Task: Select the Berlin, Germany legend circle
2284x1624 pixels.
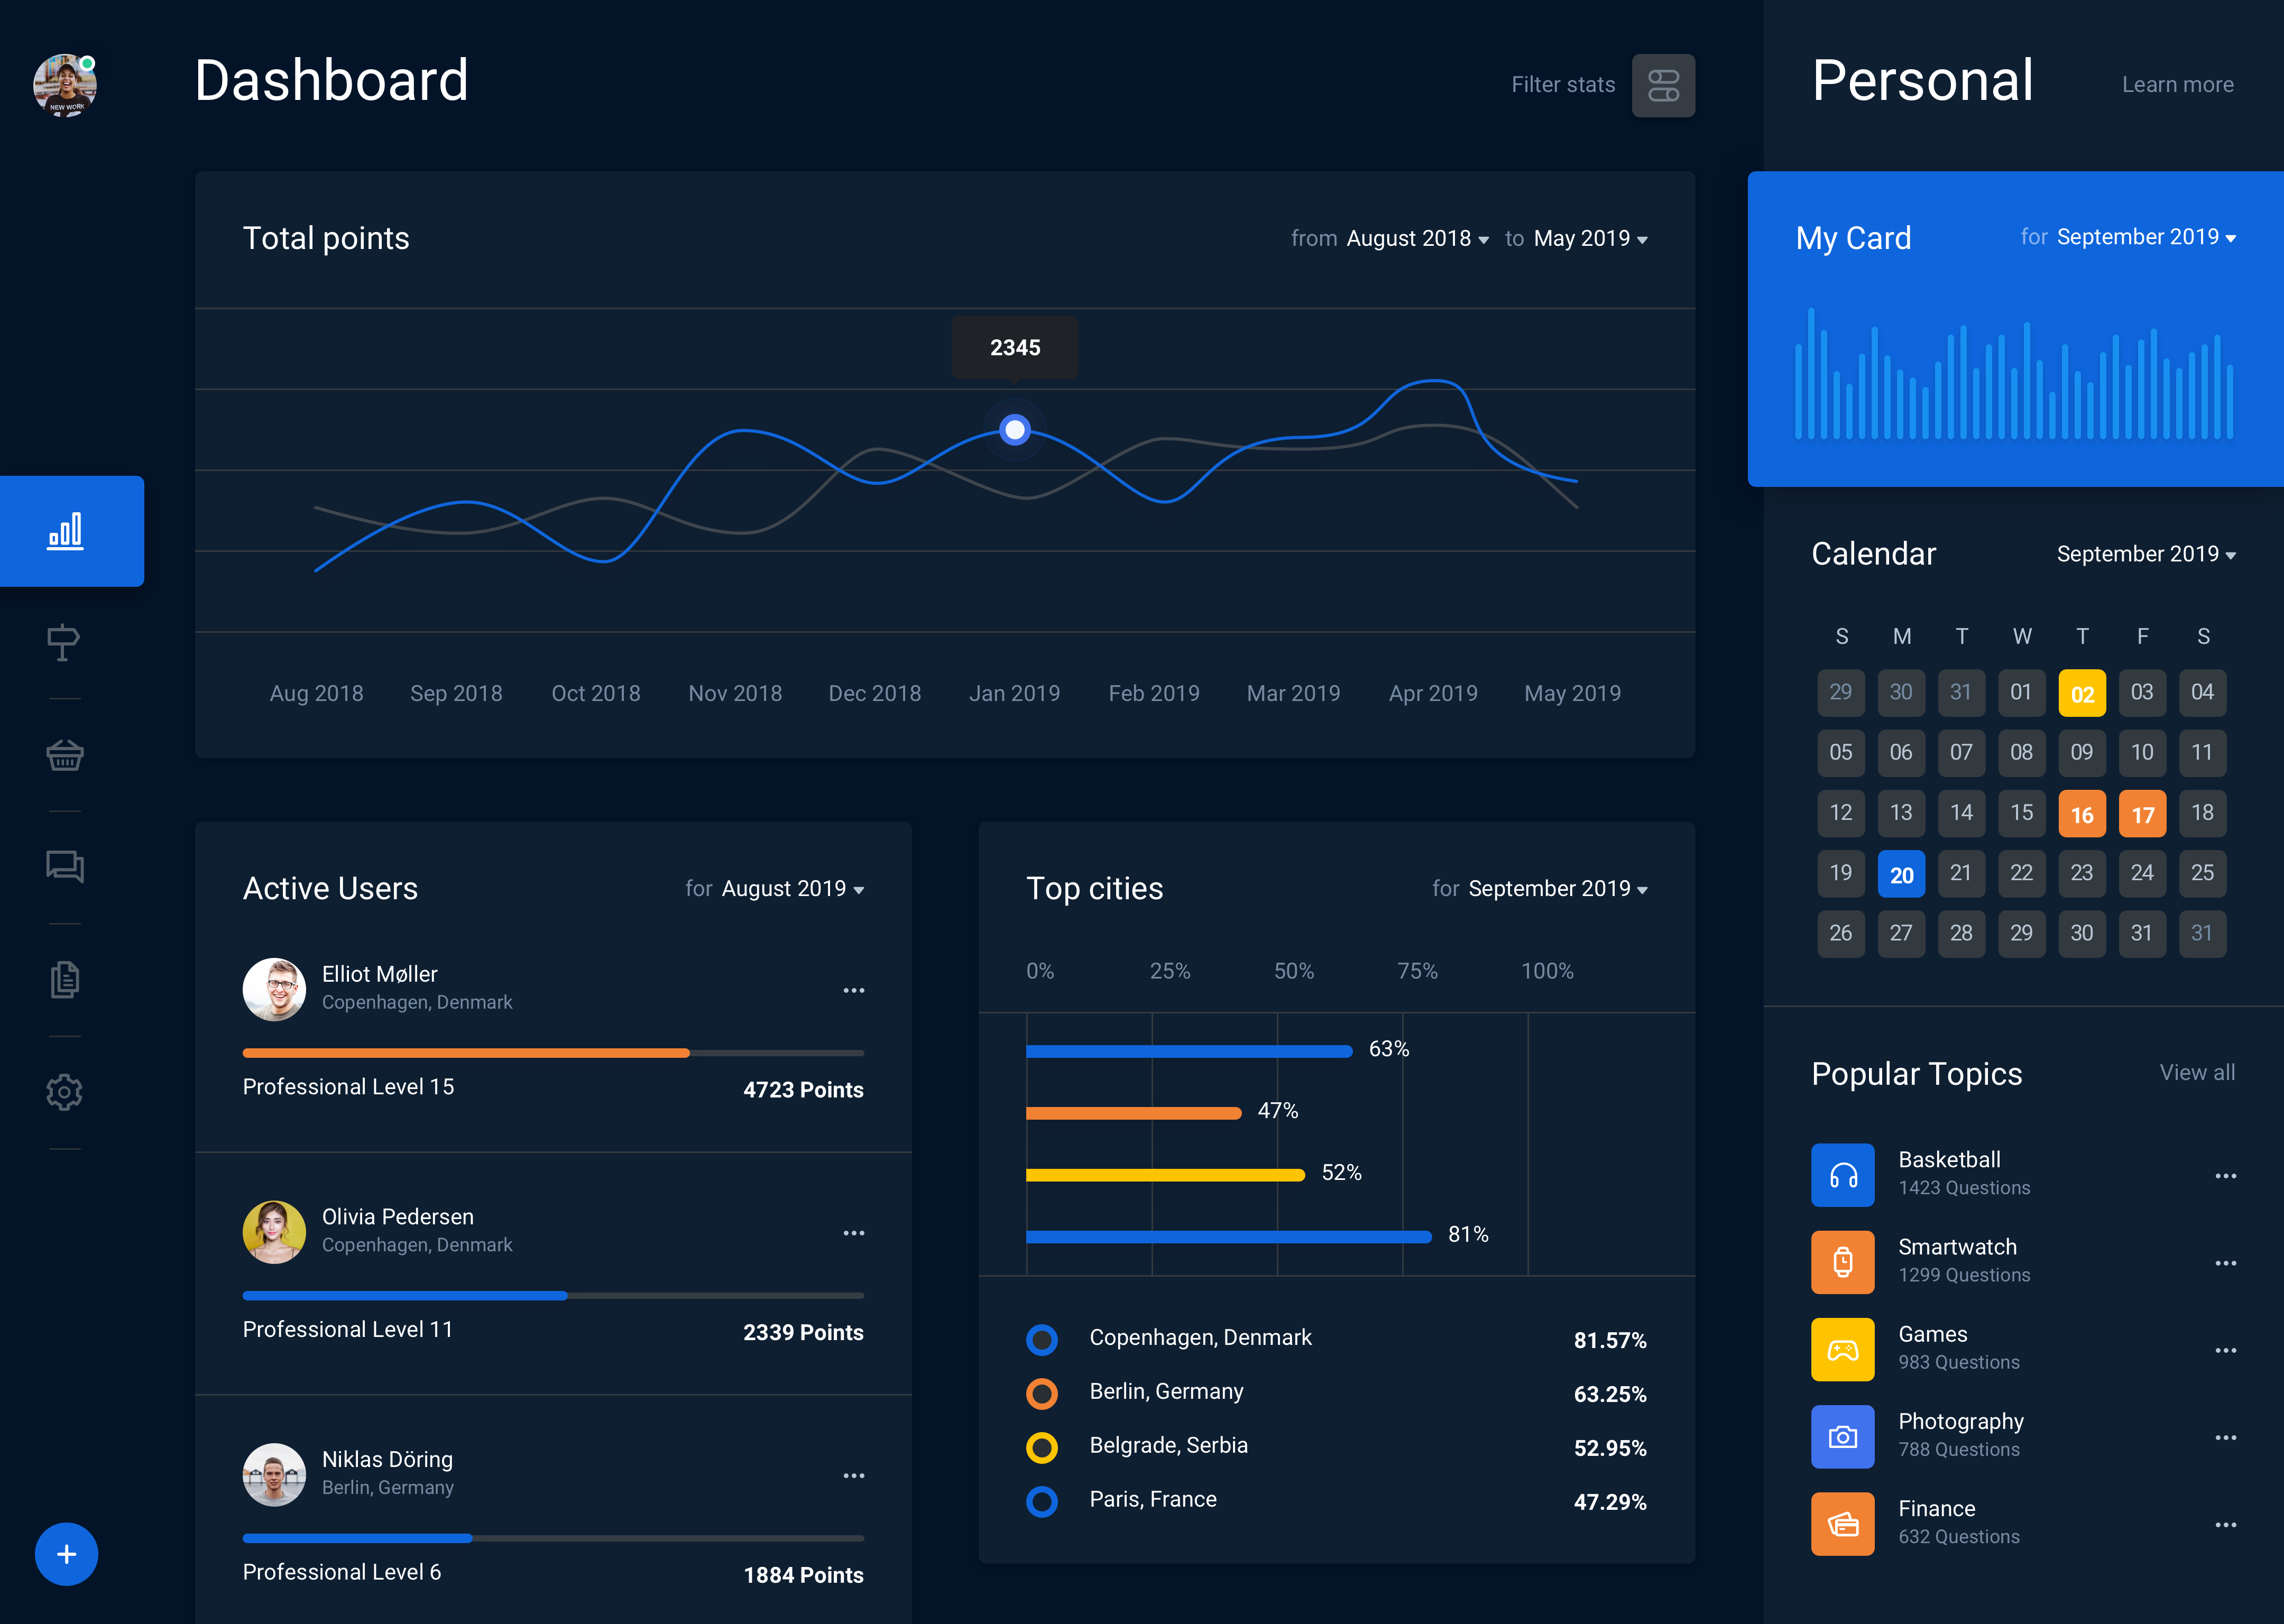Action: click(x=1042, y=1394)
